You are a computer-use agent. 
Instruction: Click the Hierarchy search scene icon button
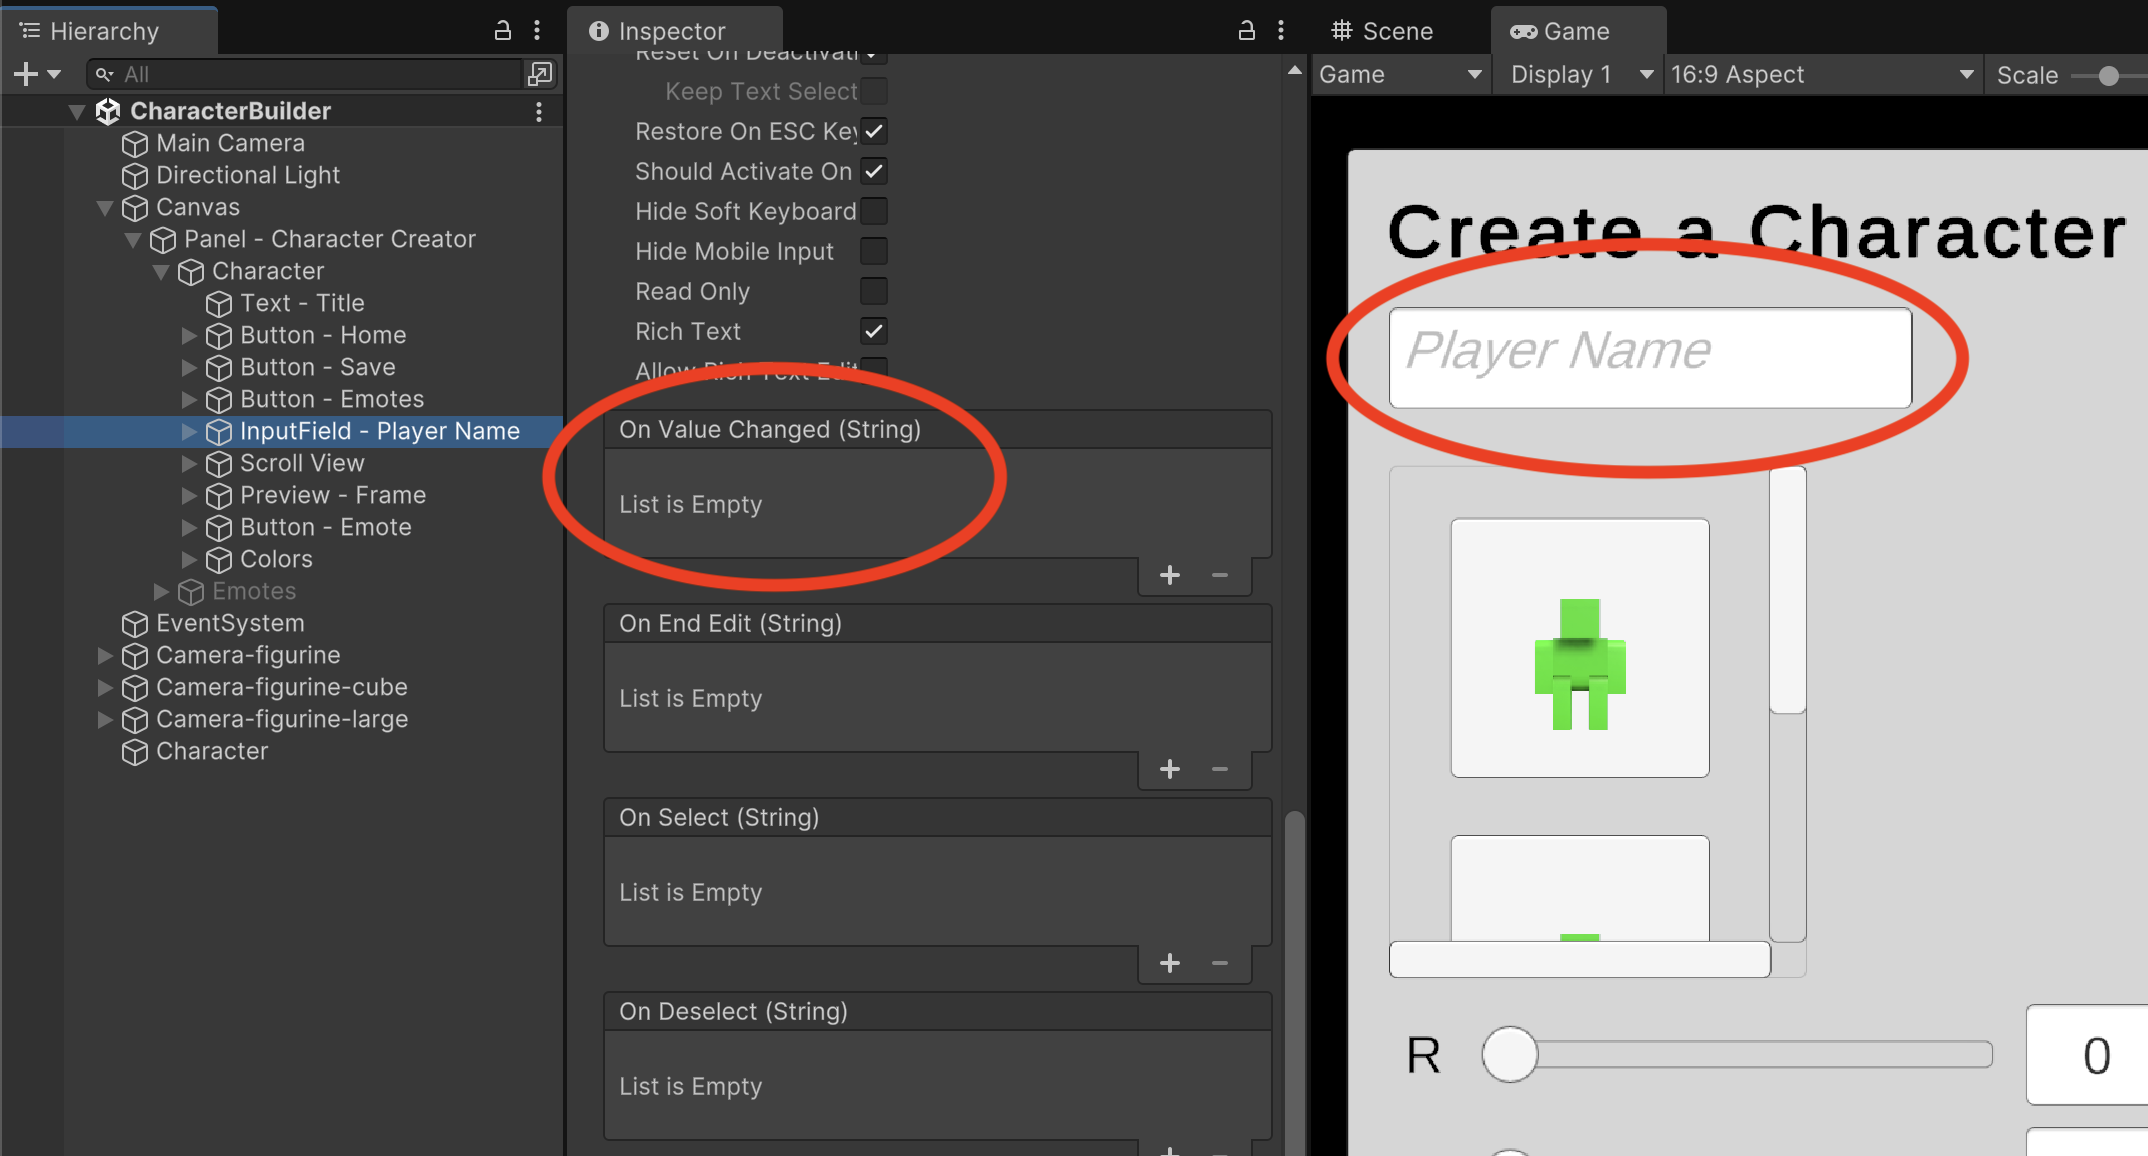point(539,74)
